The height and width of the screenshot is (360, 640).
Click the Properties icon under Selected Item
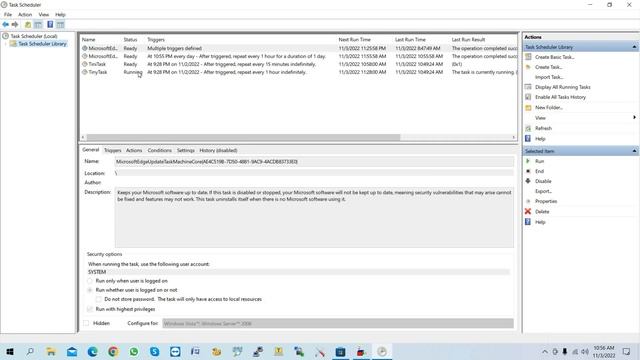[528, 201]
